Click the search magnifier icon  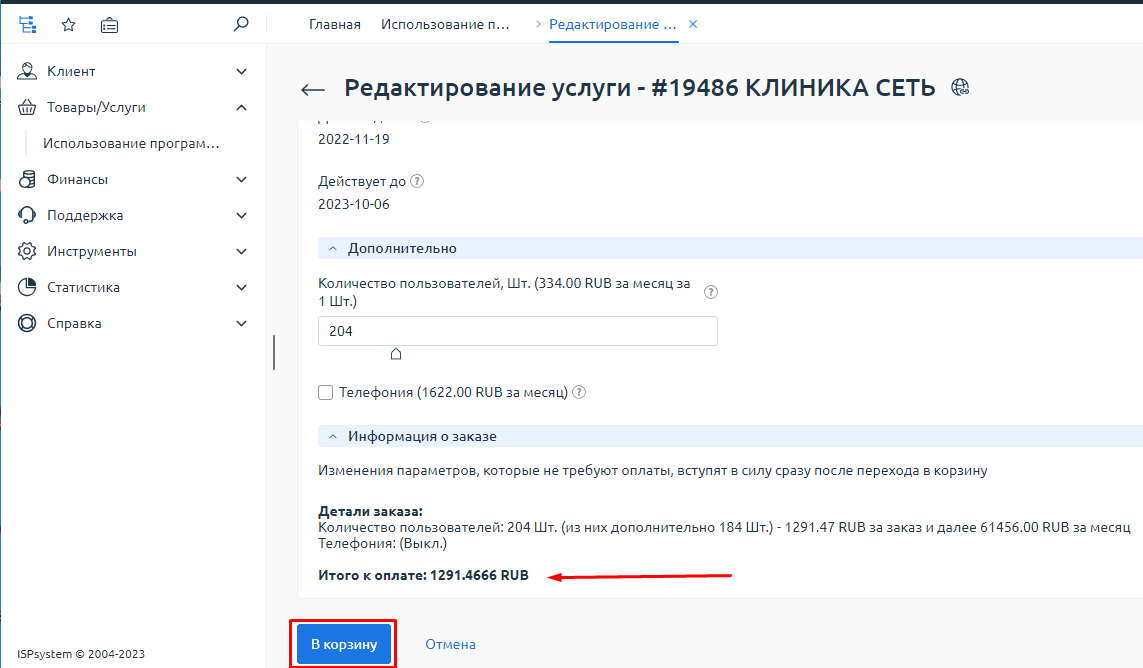point(241,24)
